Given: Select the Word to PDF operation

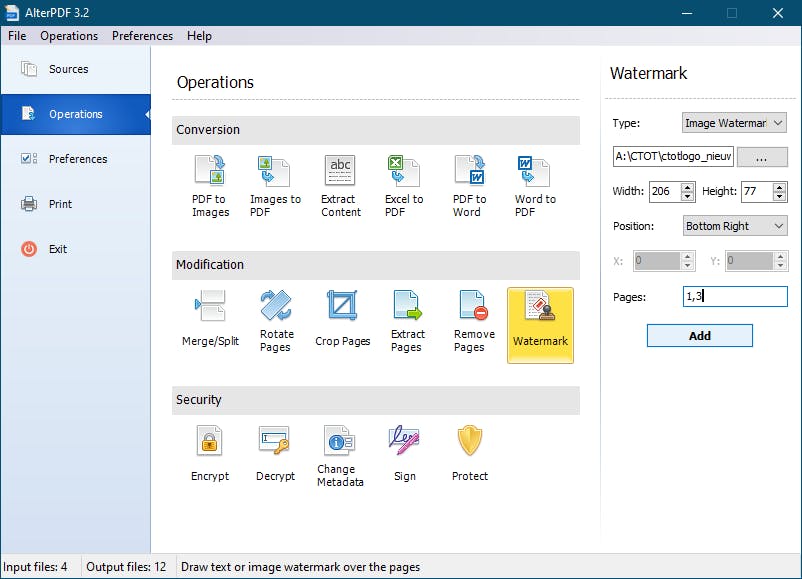Looking at the screenshot, I should pos(534,187).
